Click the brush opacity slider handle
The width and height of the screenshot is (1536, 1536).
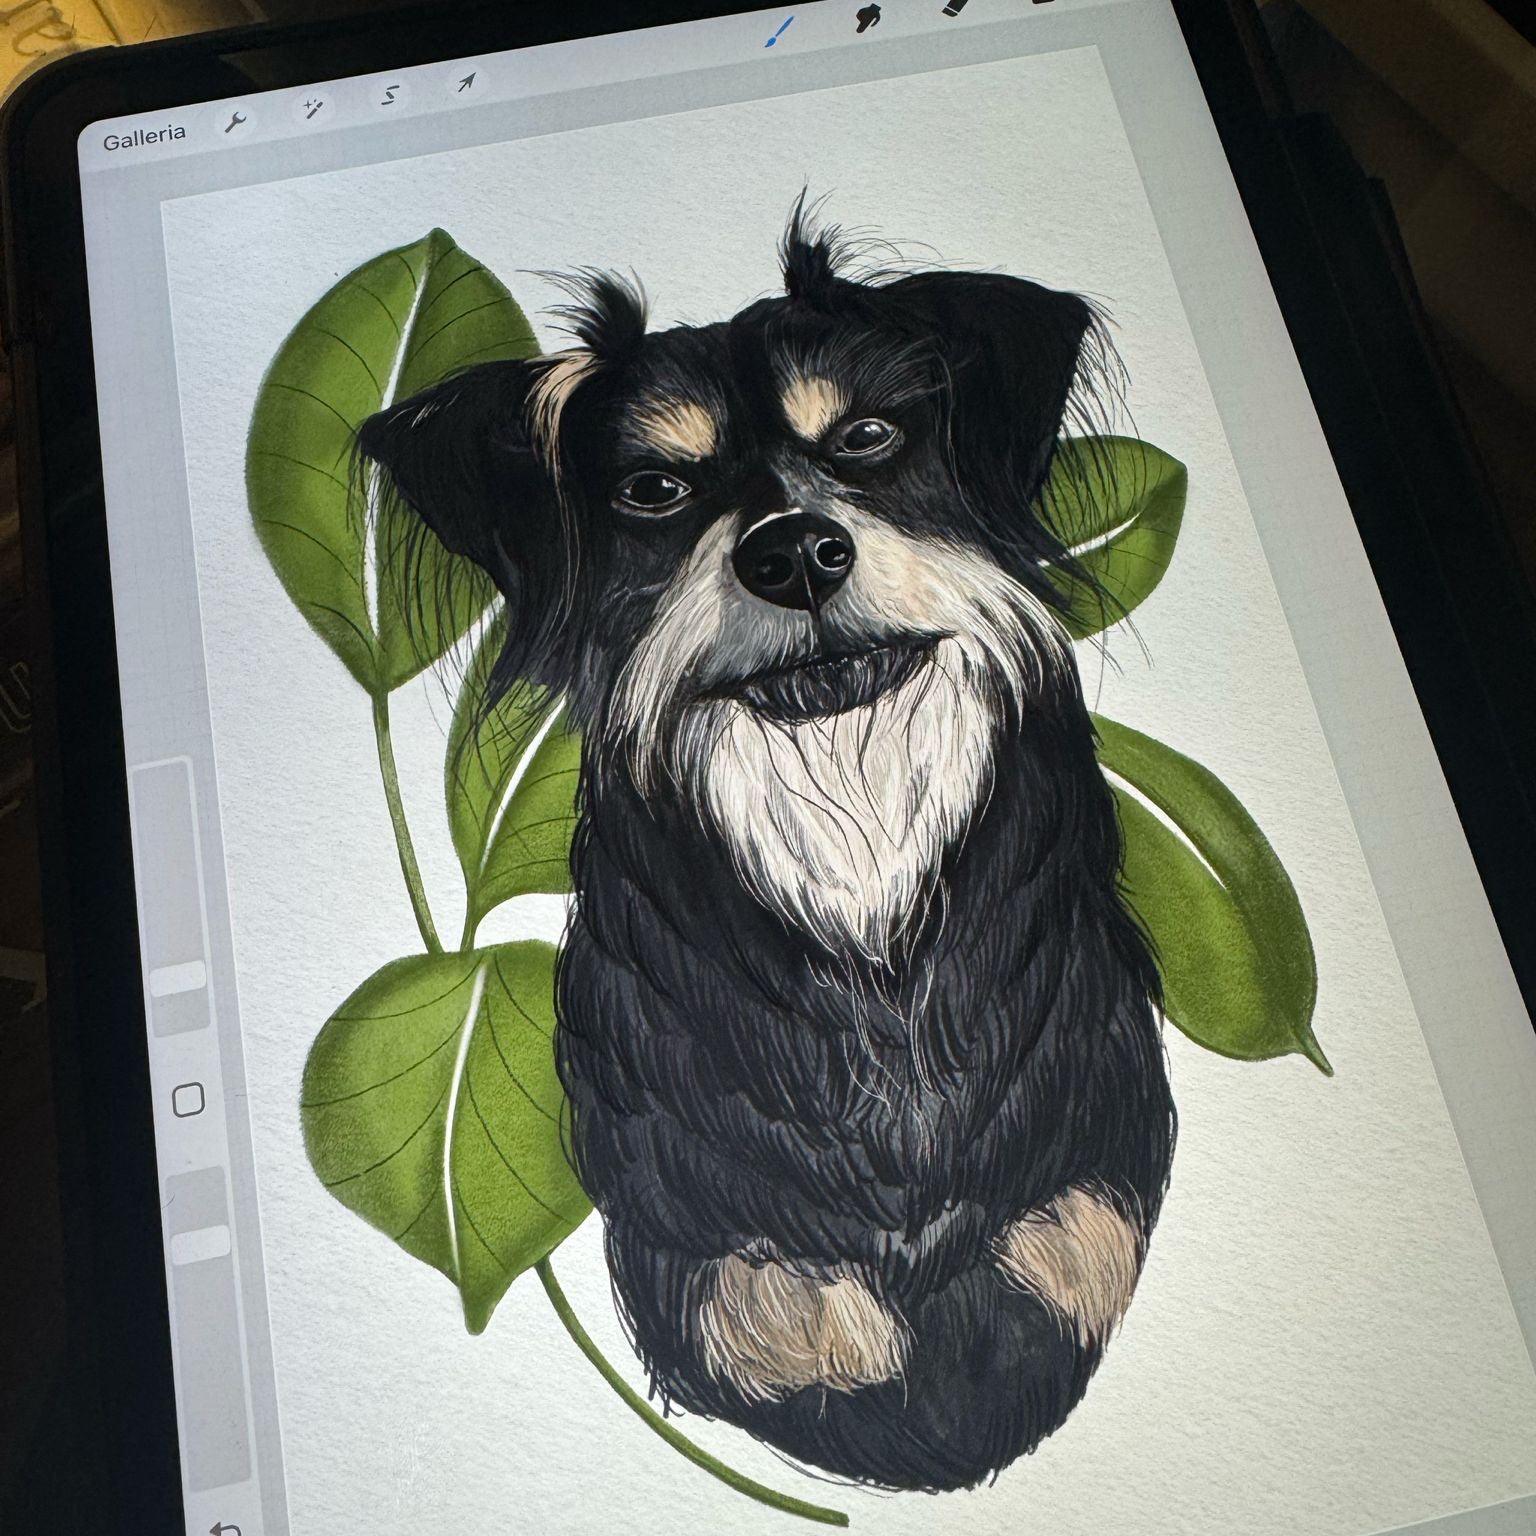[x=201, y=1241]
